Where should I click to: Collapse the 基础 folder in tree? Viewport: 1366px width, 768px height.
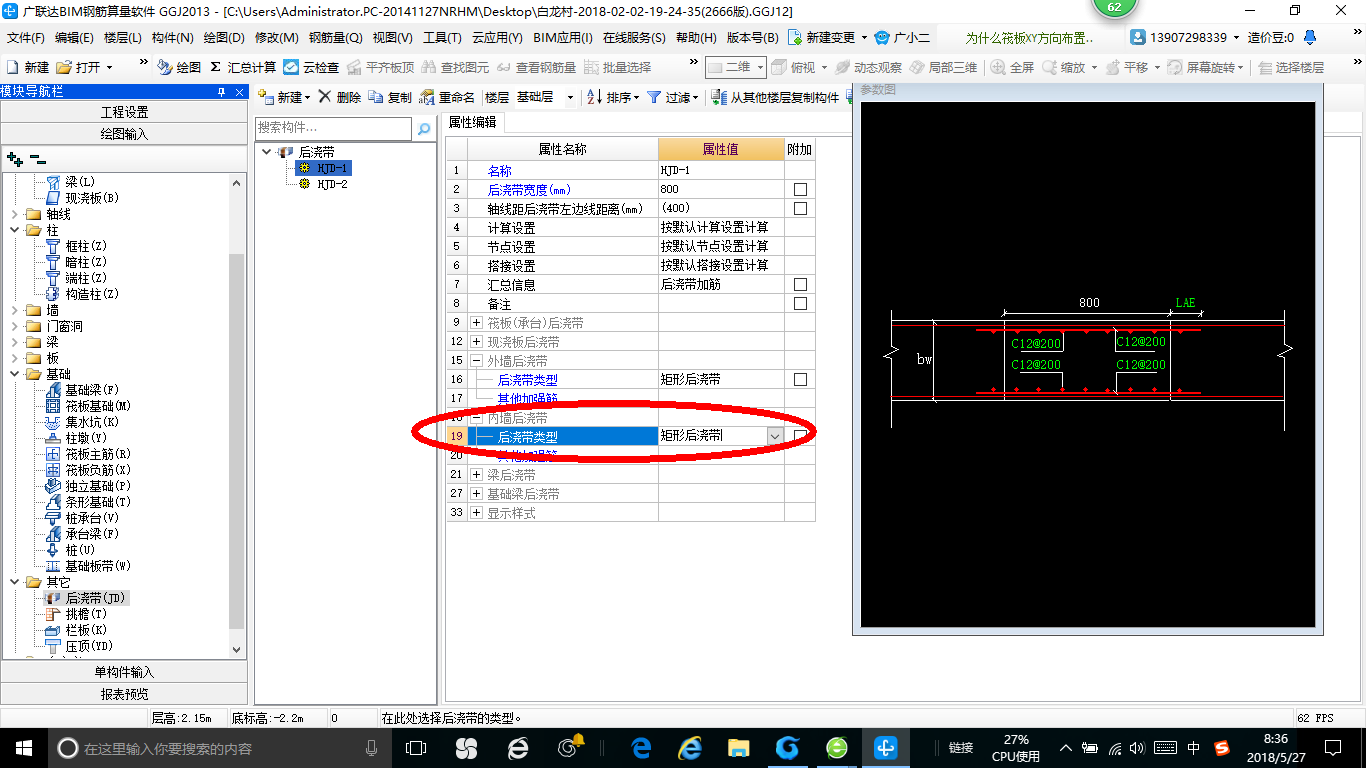(x=14, y=374)
